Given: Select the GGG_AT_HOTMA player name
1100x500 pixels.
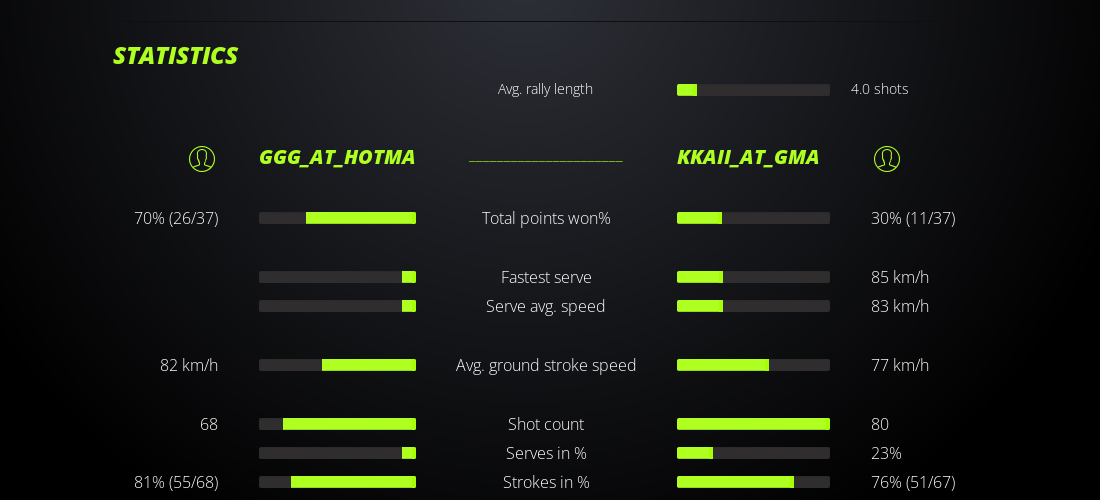Looking at the screenshot, I should pyautogui.click(x=337, y=157).
